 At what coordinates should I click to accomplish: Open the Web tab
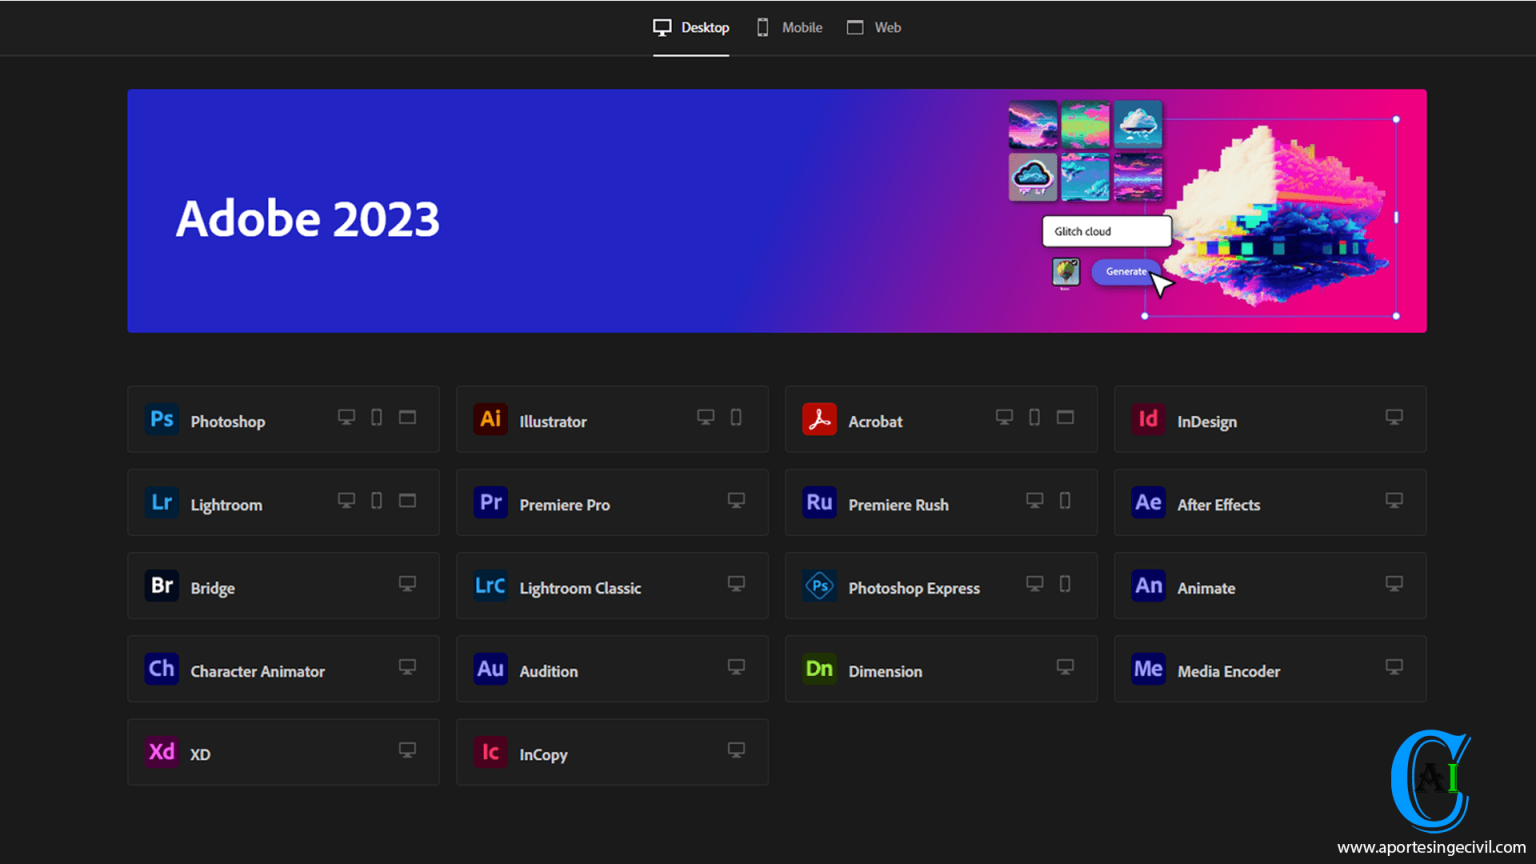click(874, 27)
